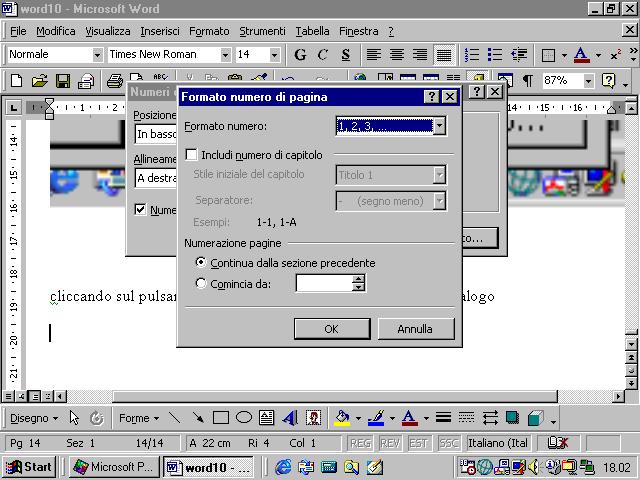The image size is (640, 480).
Task: Open the Strumenti menu
Action: point(262,31)
